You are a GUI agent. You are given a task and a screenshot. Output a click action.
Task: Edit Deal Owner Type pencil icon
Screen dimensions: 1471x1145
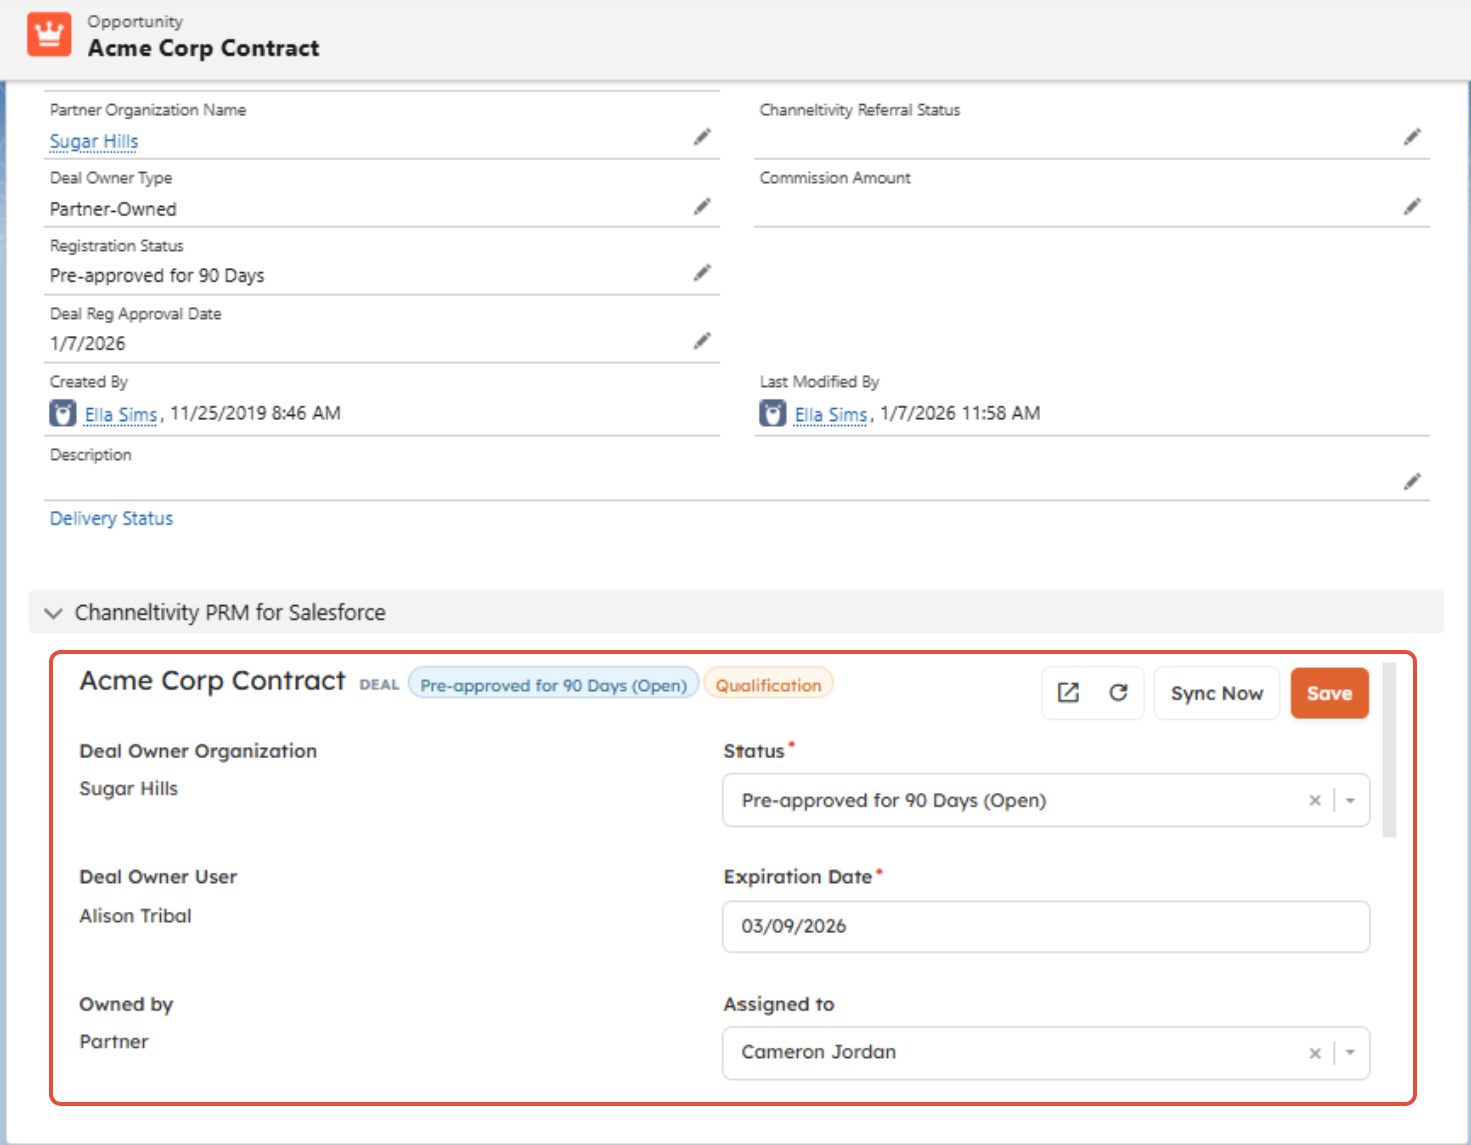coord(703,206)
